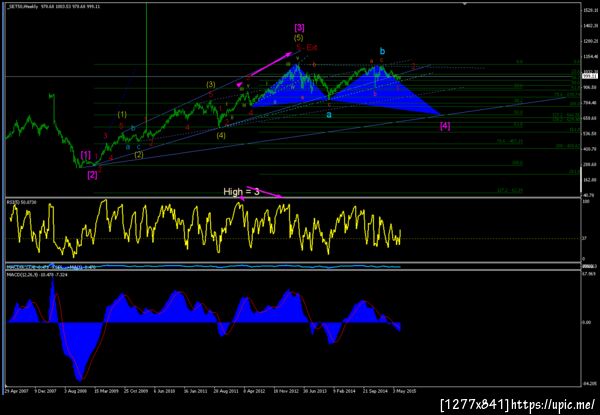Select the yellow (3) wave label
Image resolution: width=600 pixels, height=415 pixels.
[211, 85]
